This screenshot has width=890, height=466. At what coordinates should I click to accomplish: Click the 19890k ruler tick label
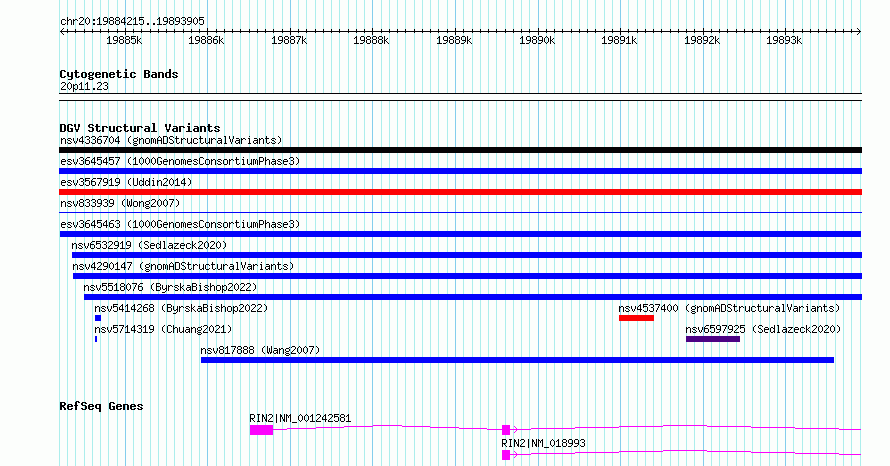pyautogui.click(x=537, y=40)
